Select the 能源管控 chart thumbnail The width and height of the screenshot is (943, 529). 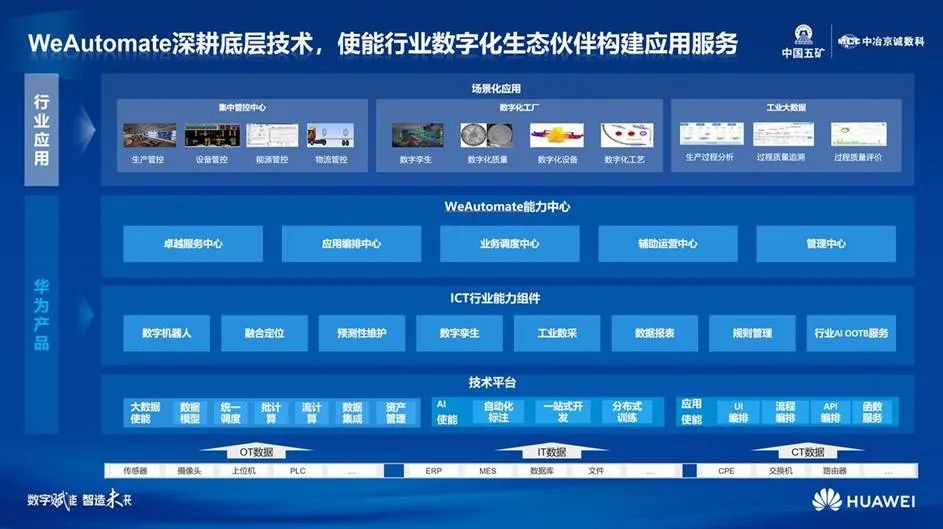click(x=272, y=135)
